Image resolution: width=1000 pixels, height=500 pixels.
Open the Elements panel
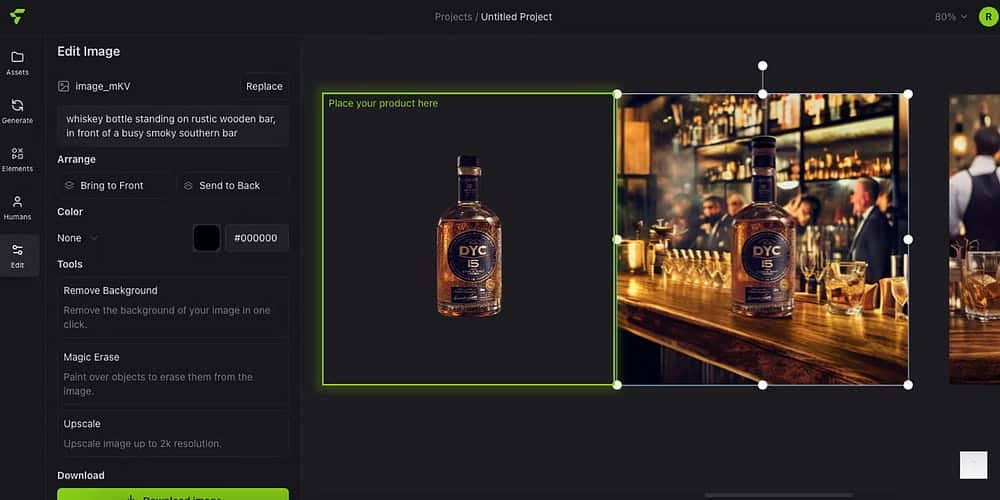tap(17, 159)
